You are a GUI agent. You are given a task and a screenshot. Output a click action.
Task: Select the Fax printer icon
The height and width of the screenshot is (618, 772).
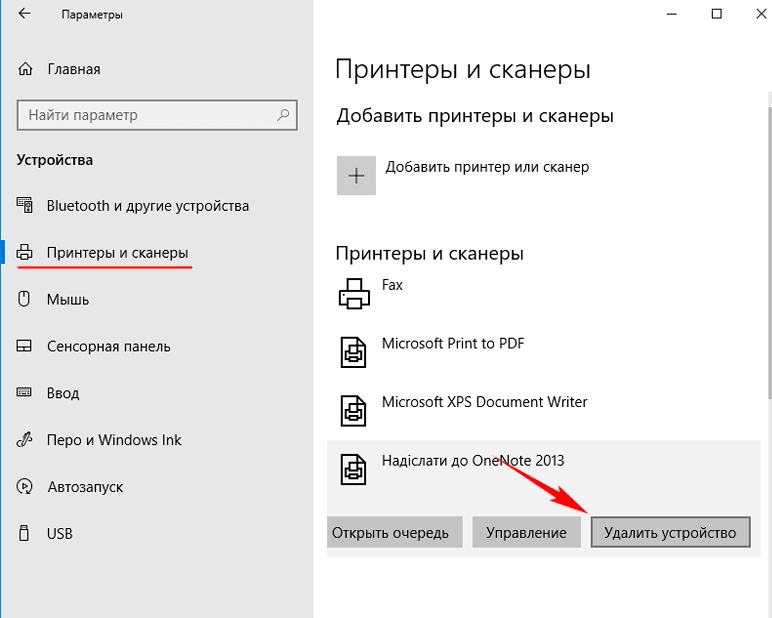[355, 292]
